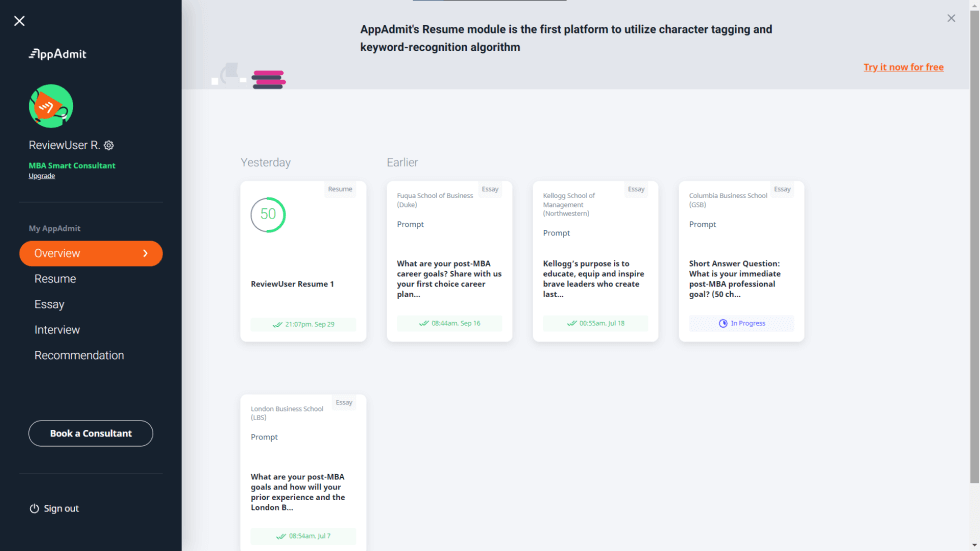Dismiss the banner with its close icon

(x=951, y=19)
